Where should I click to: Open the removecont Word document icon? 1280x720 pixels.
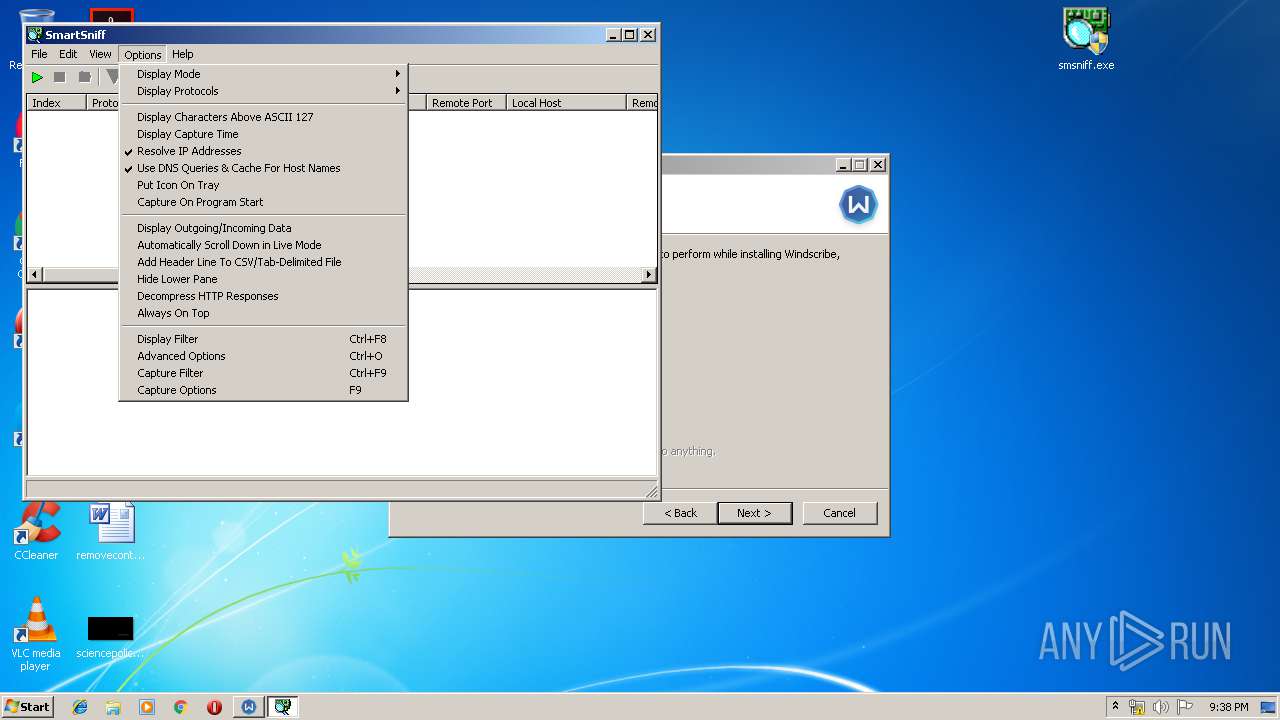110,530
